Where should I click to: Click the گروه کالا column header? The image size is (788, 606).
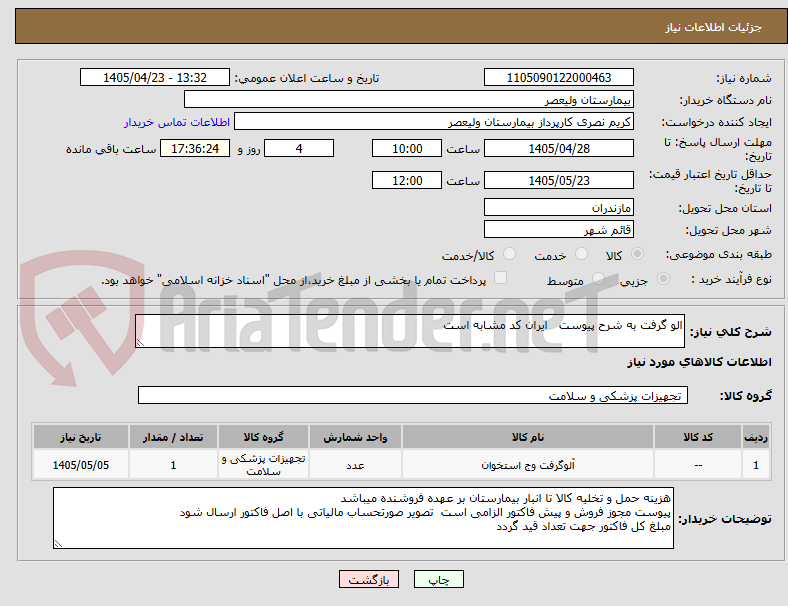point(263,437)
